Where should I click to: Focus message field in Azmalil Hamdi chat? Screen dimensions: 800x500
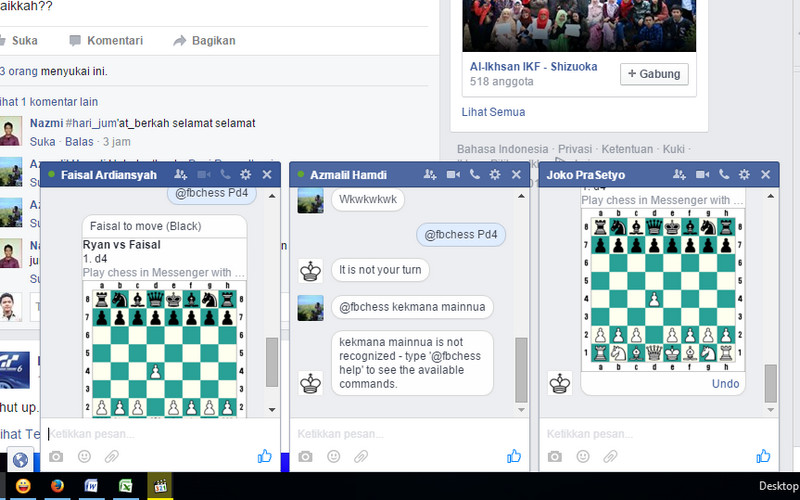click(410, 434)
